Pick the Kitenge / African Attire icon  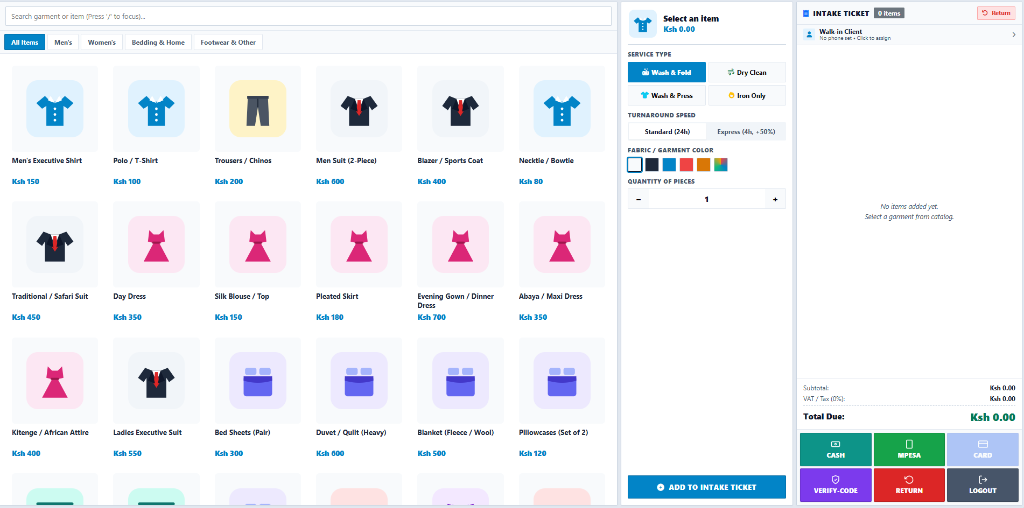tap(55, 381)
